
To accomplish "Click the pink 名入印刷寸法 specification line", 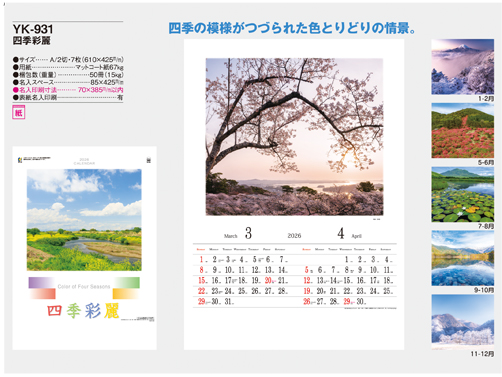I will 68,90.
